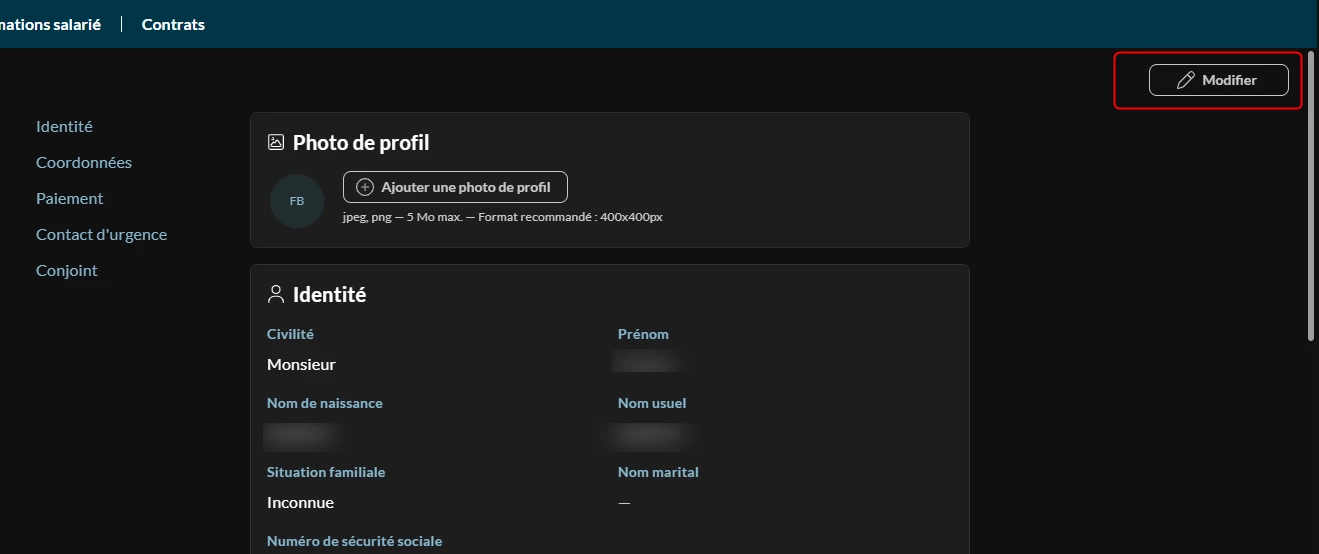
Task: Click the Inconnue situation familiale value
Action: (300, 503)
